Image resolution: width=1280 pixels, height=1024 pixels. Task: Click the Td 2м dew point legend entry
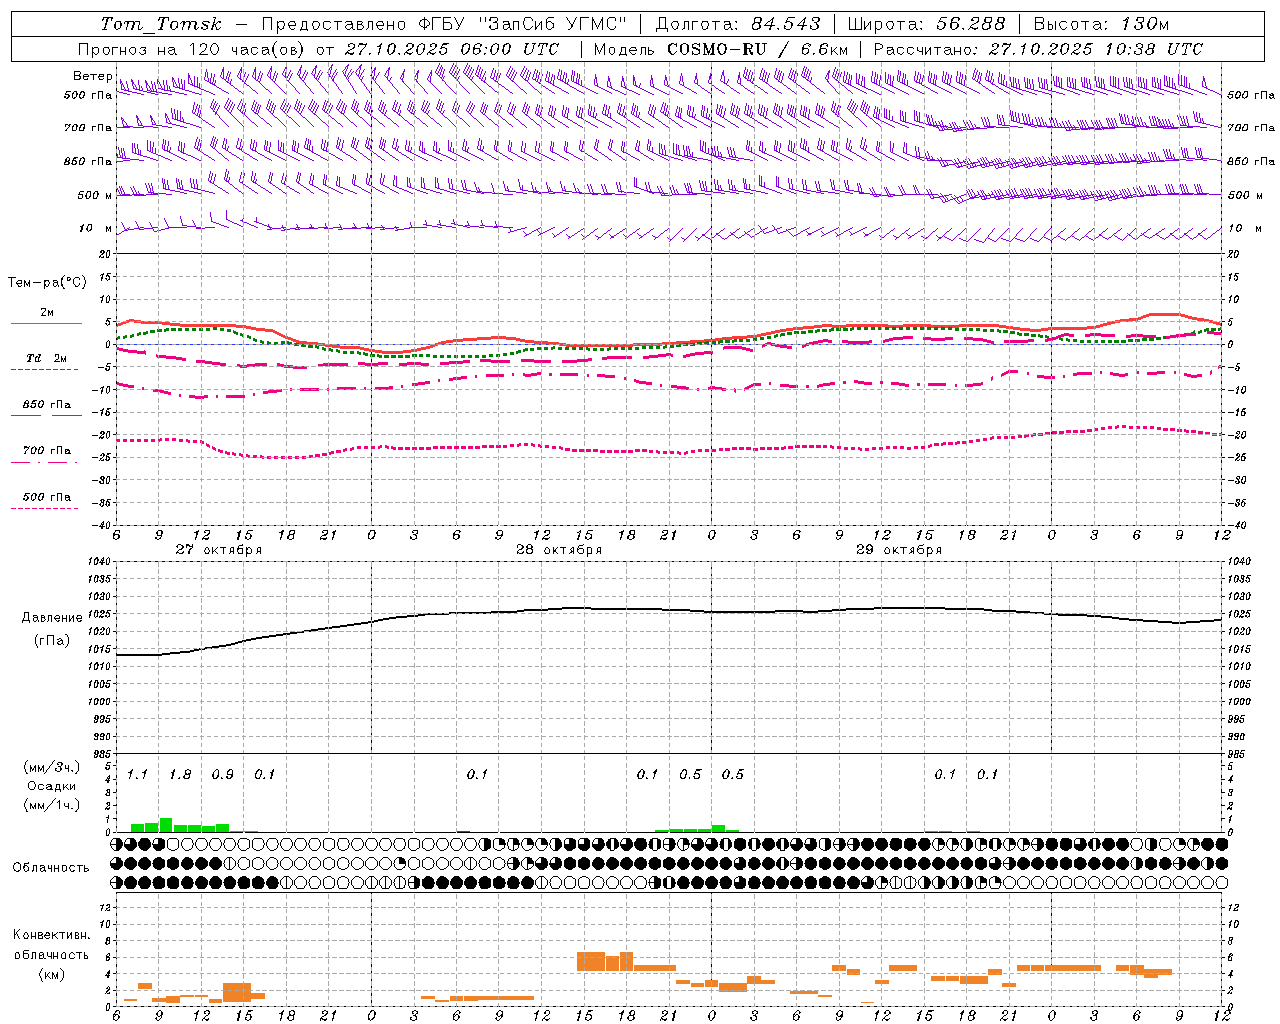(x=47, y=358)
